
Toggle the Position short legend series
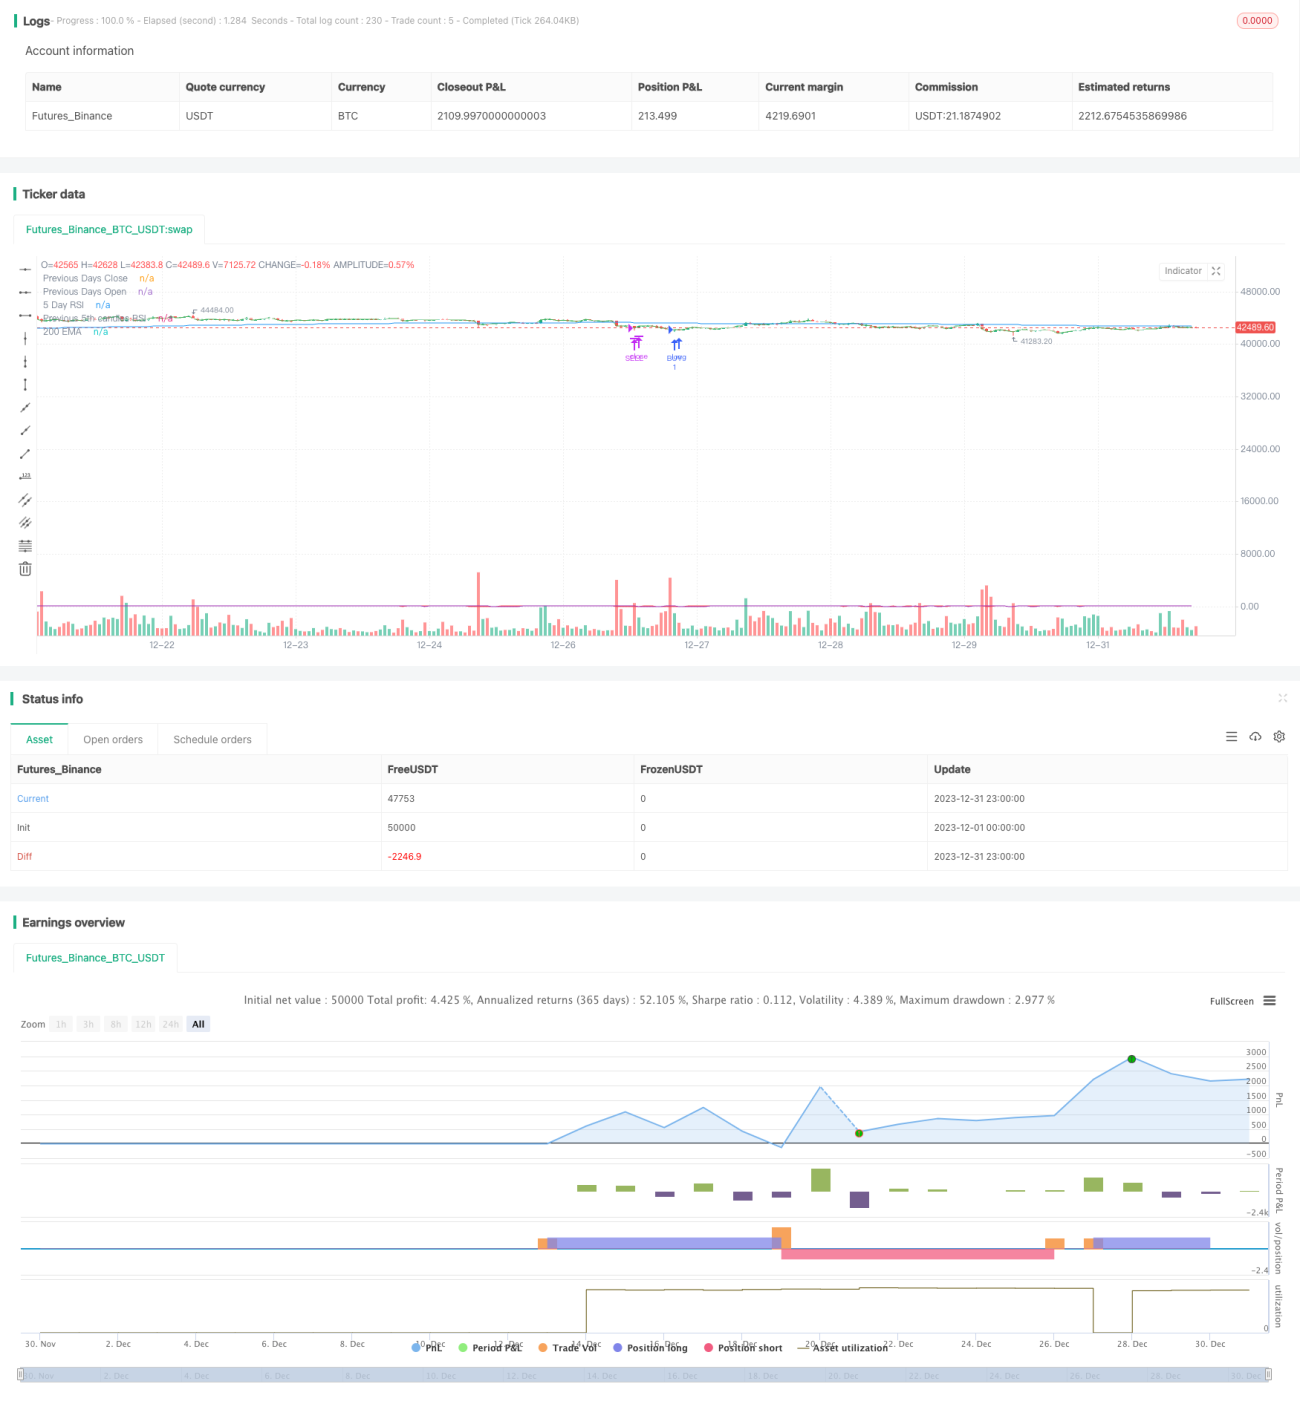point(743,1348)
